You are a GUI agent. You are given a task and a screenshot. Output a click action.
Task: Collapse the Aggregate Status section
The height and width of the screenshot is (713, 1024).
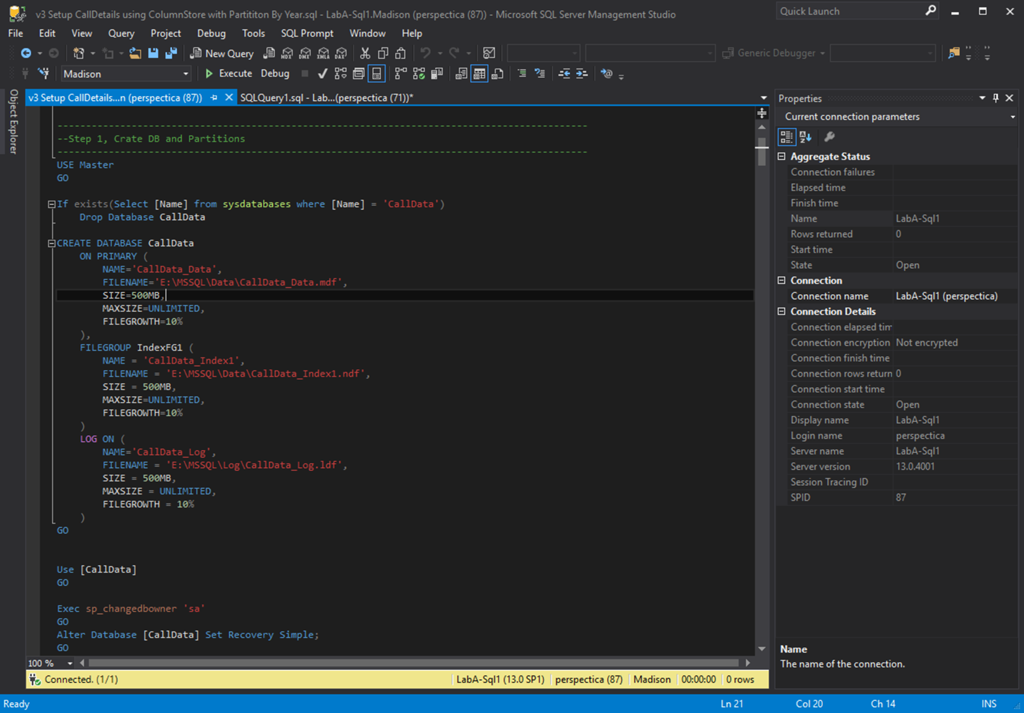(782, 157)
